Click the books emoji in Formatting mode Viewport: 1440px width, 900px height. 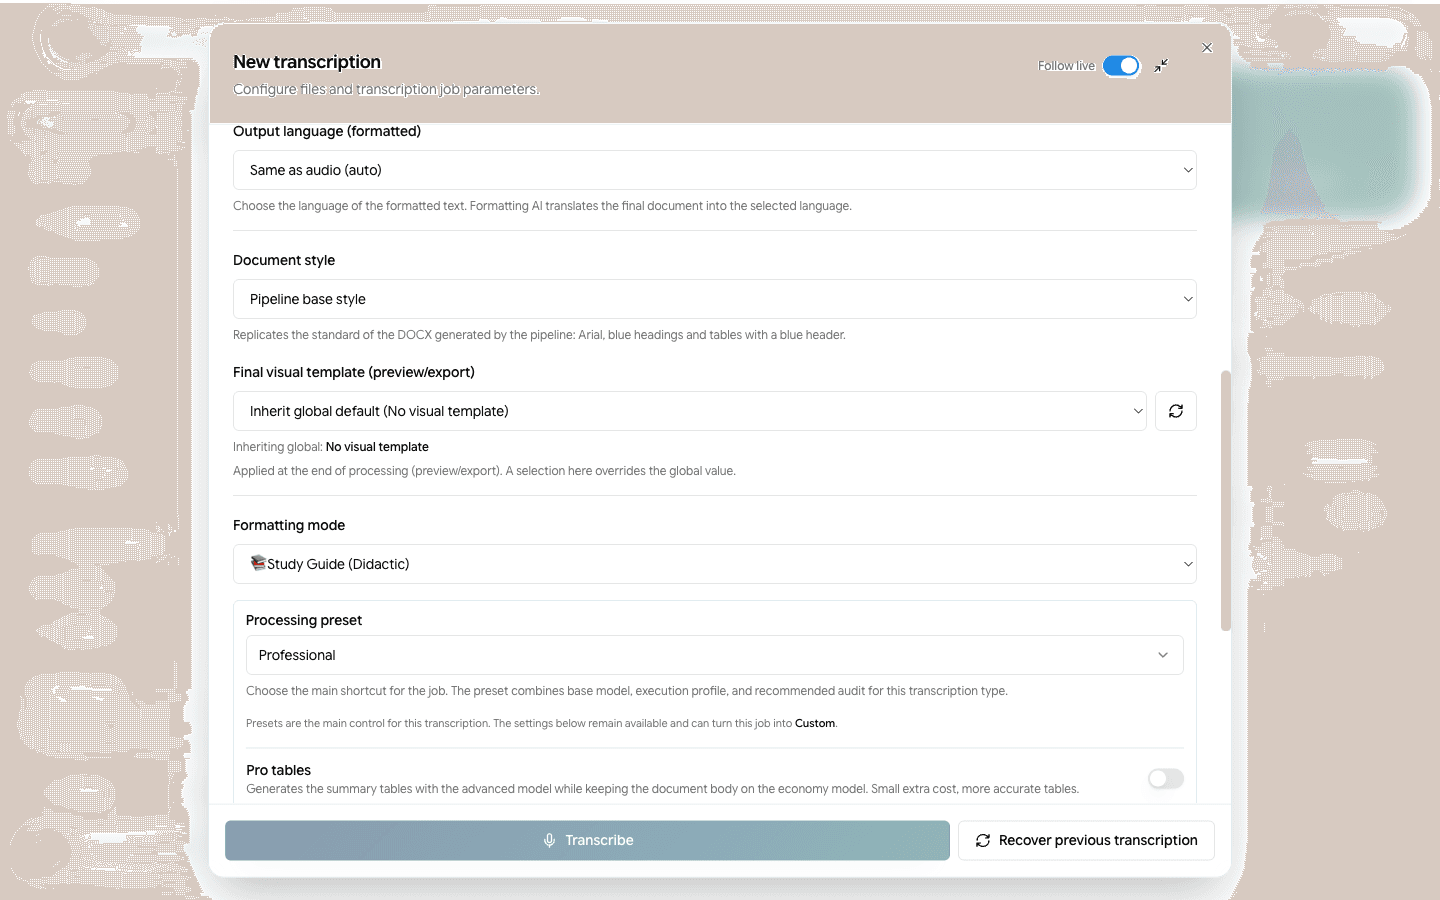point(258,564)
